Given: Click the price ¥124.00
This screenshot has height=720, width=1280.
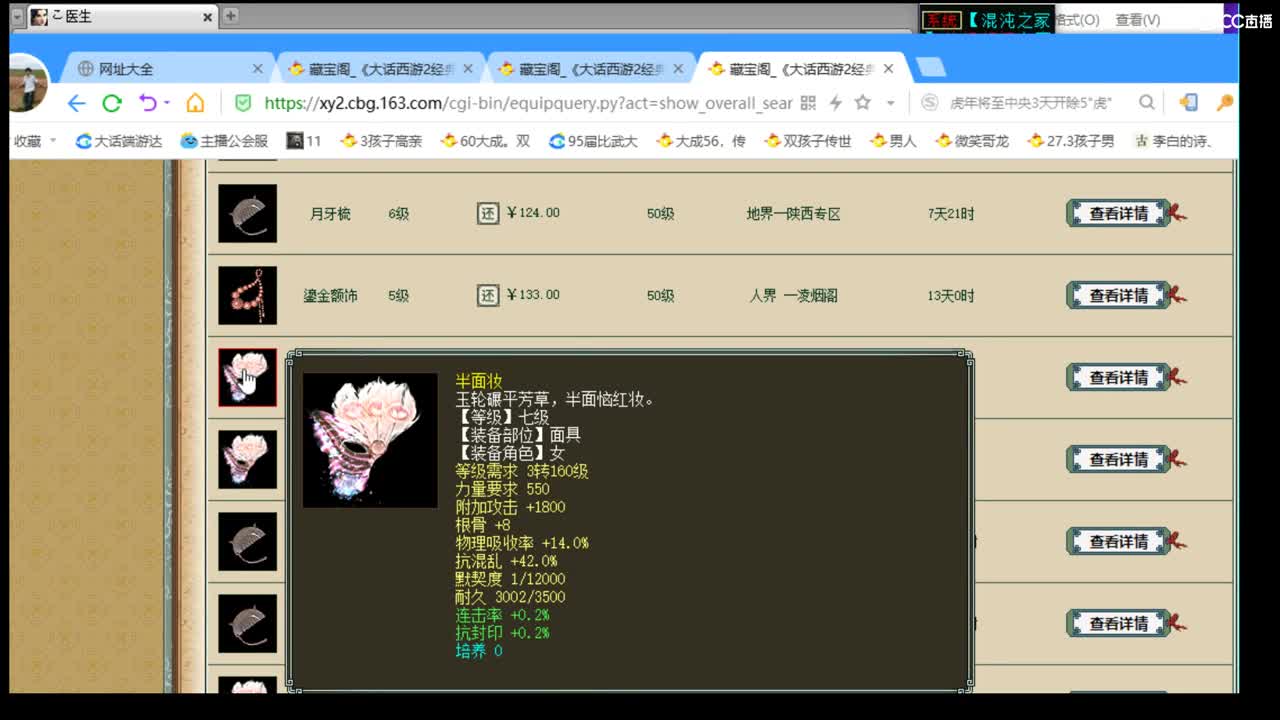Looking at the screenshot, I should pos(533,213).
